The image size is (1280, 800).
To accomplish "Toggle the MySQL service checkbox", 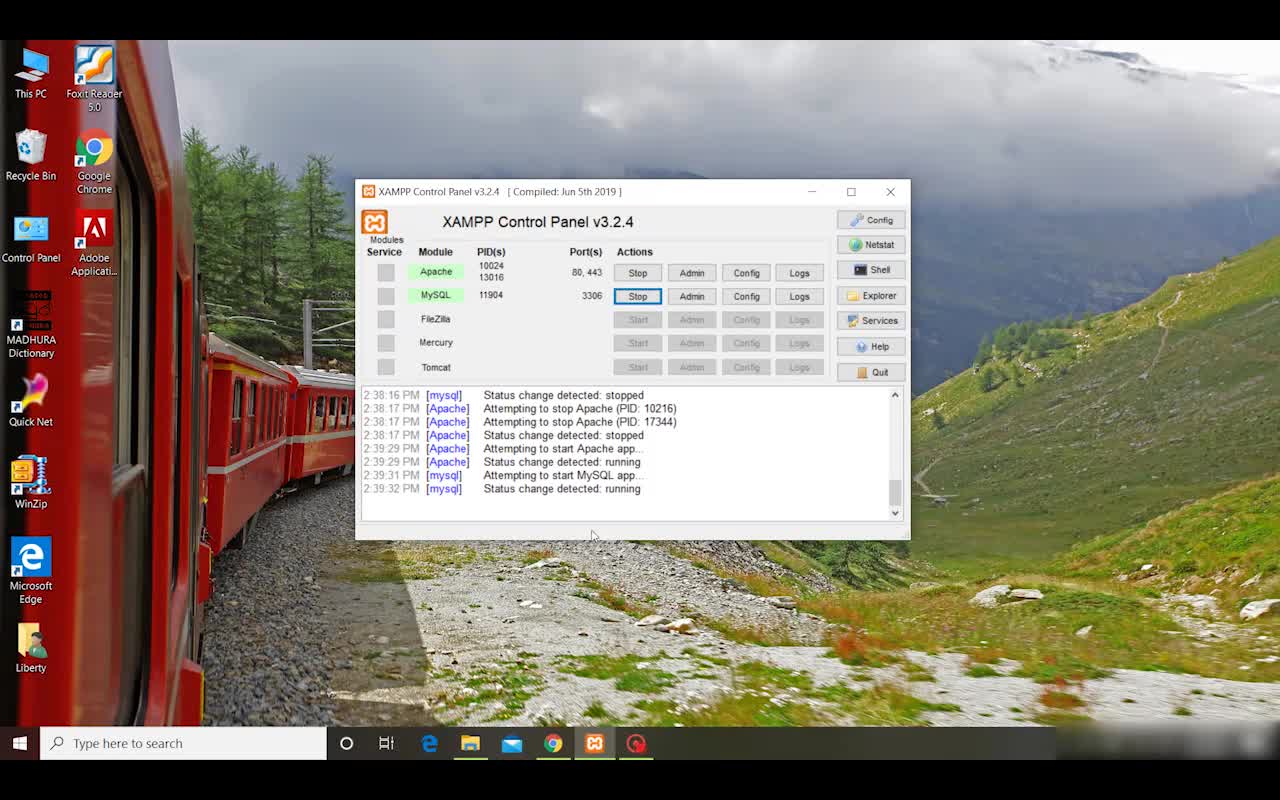I will (386, 296).
